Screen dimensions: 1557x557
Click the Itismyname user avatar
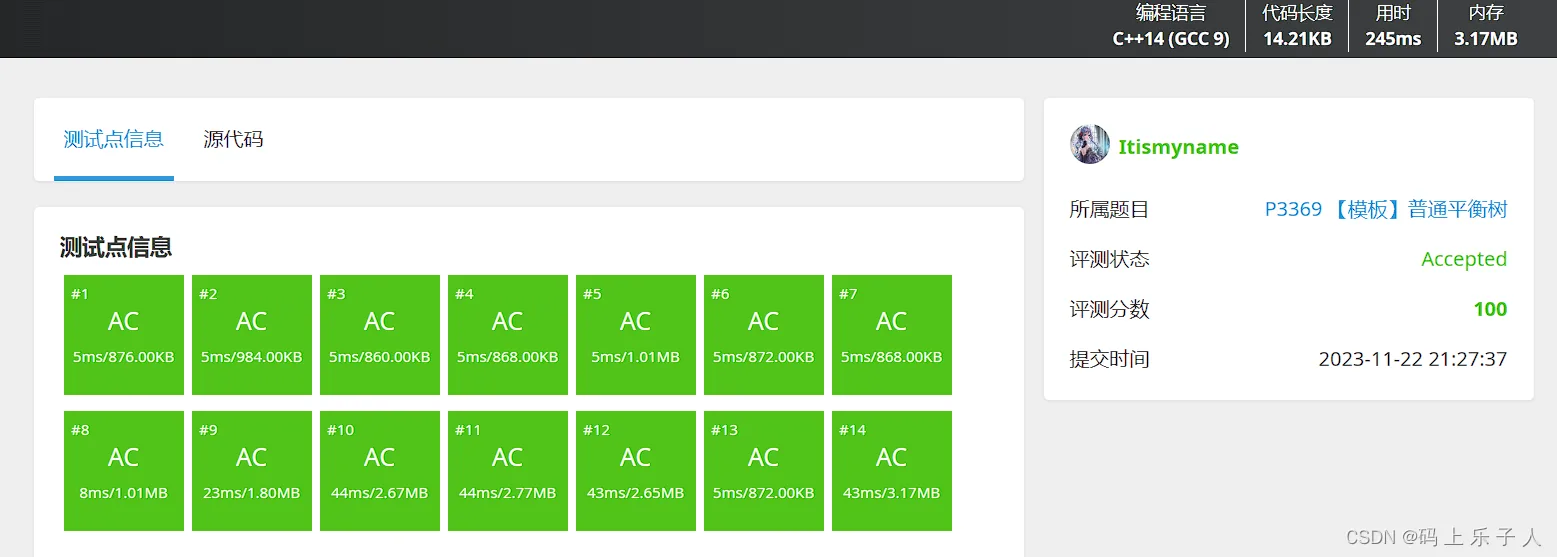pyautogui.click(x=1089, y=145)
